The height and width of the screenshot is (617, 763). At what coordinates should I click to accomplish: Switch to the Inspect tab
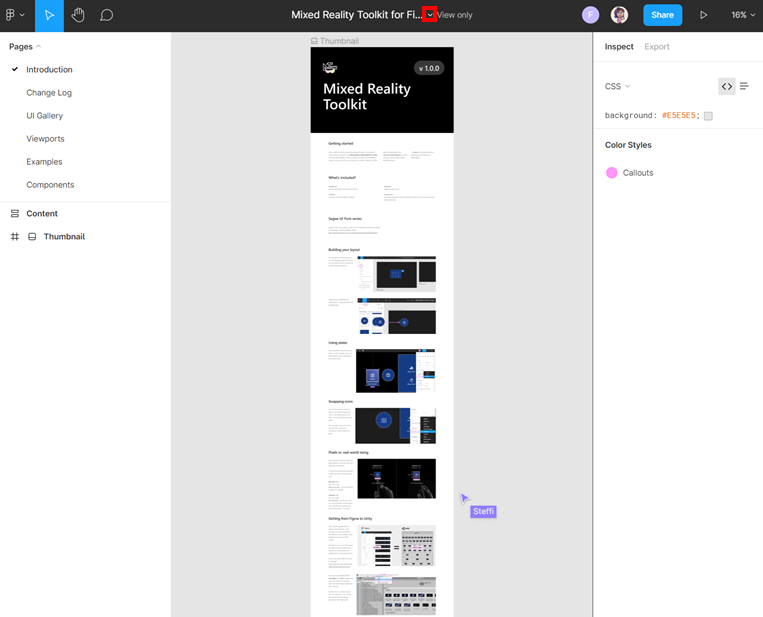point(618,47)
